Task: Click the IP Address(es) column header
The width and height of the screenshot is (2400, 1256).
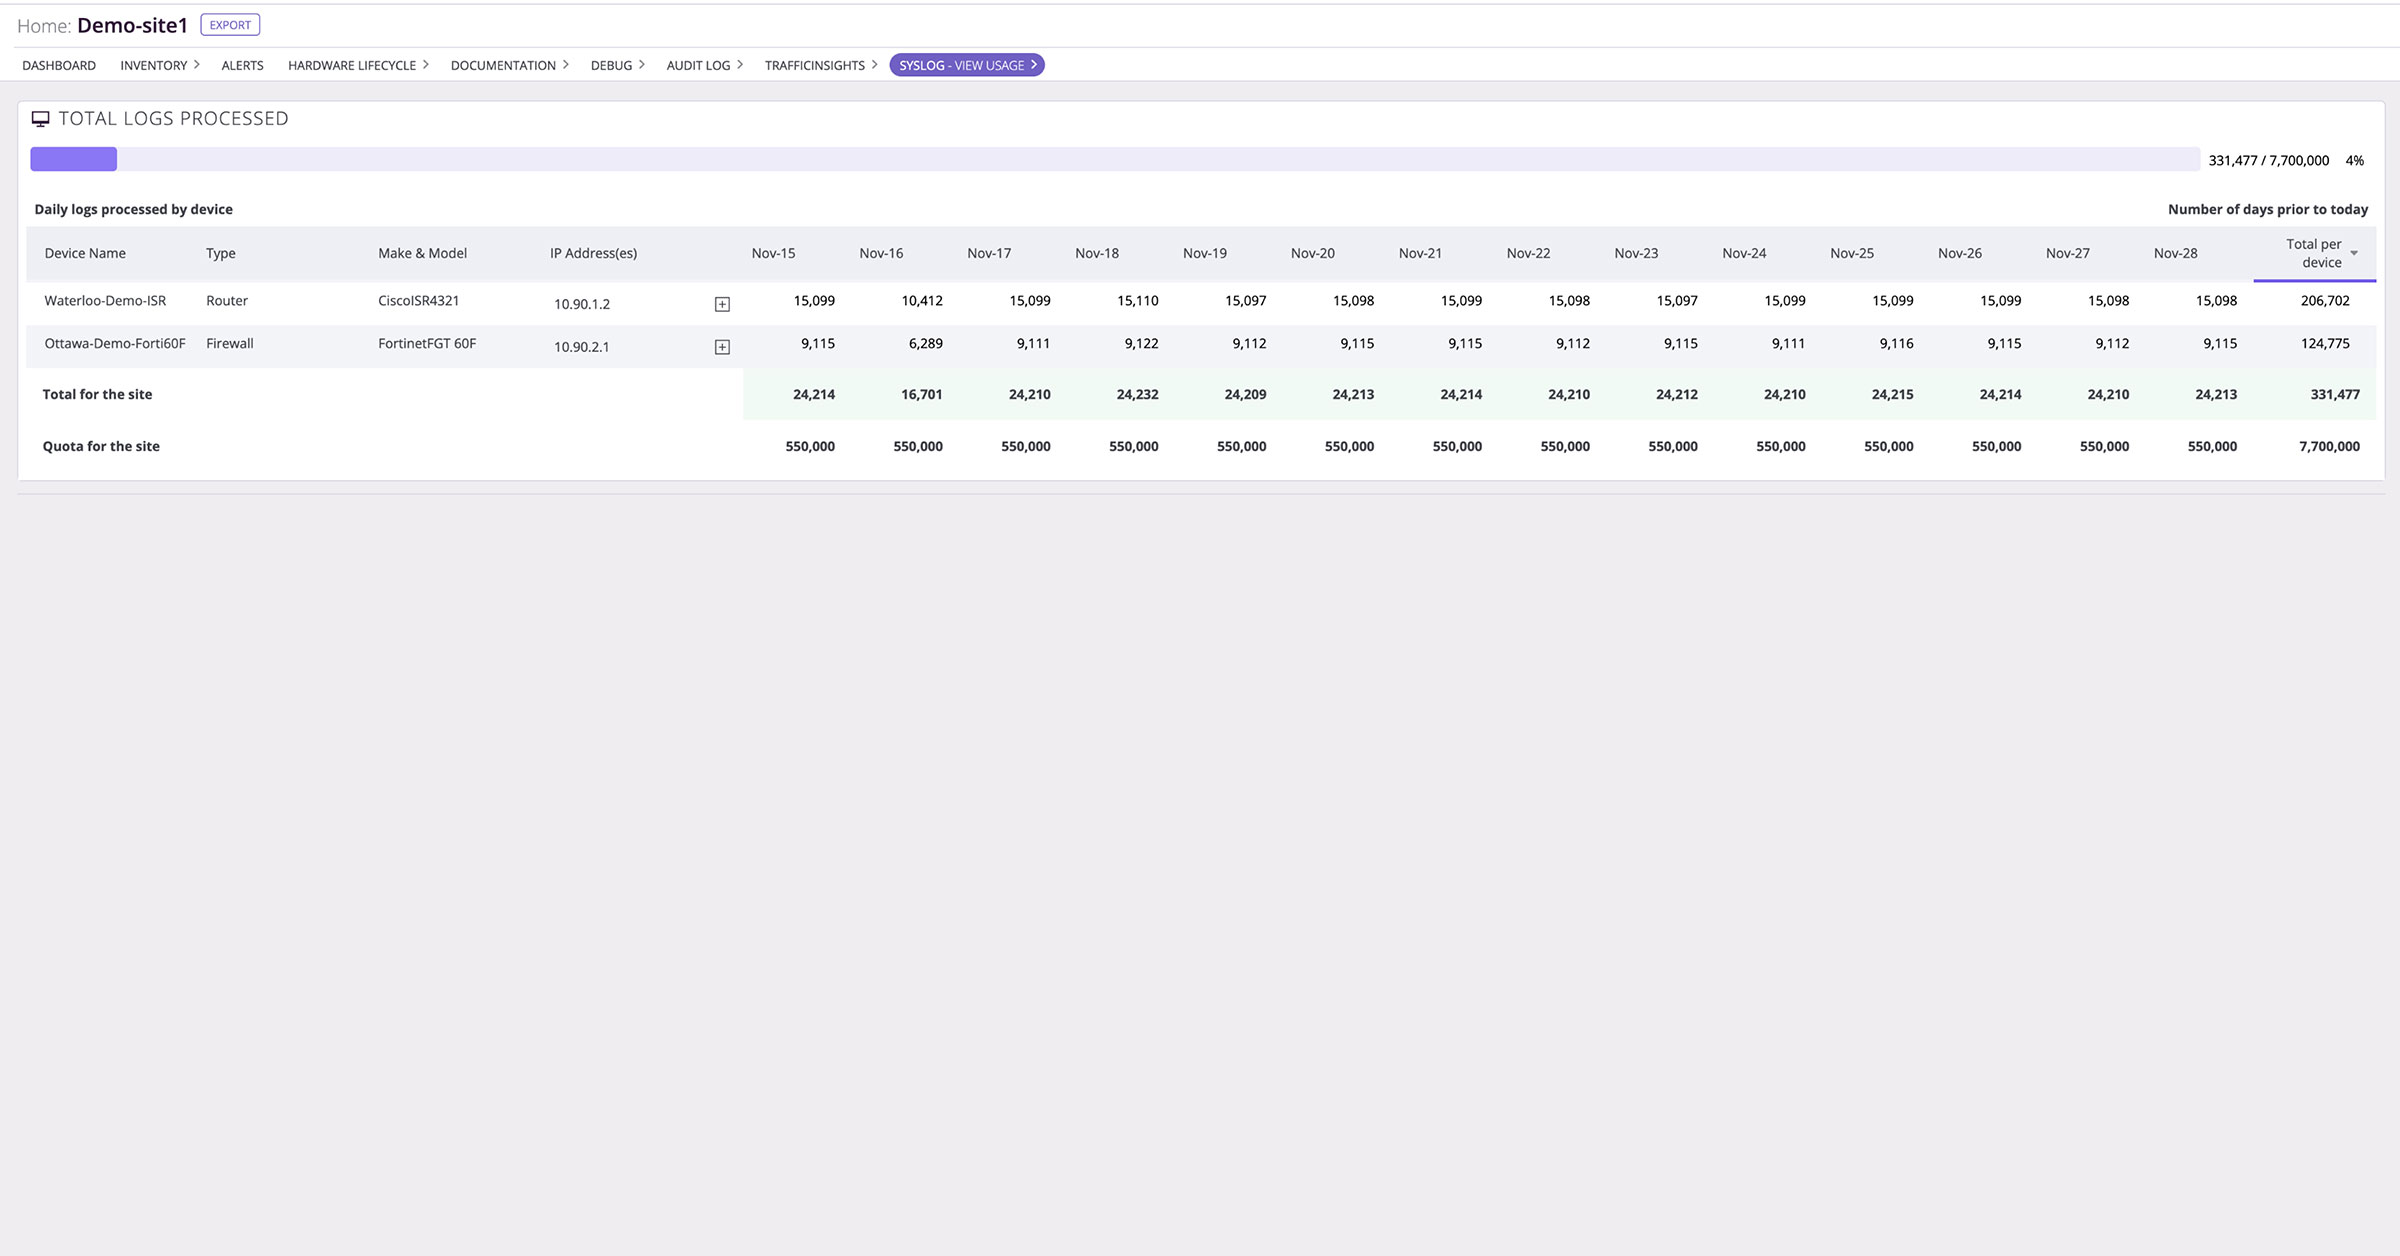Action: [x=593, y=253]
